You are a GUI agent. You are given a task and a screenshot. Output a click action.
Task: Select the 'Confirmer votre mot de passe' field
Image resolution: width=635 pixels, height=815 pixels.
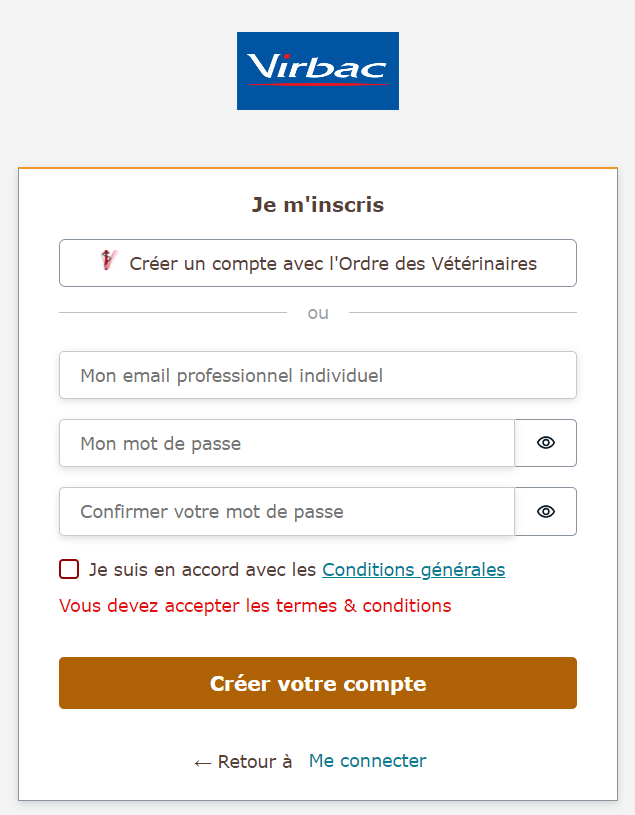[287, 511]
